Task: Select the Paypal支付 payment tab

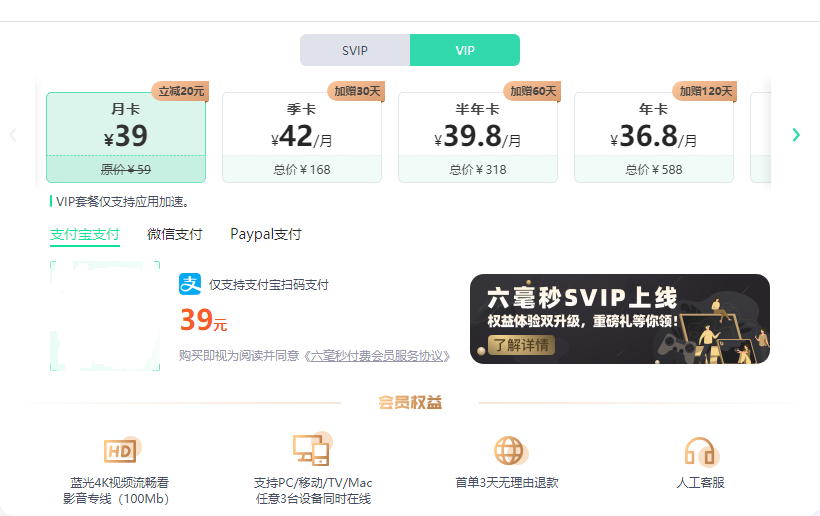Action: pos(266,234)
